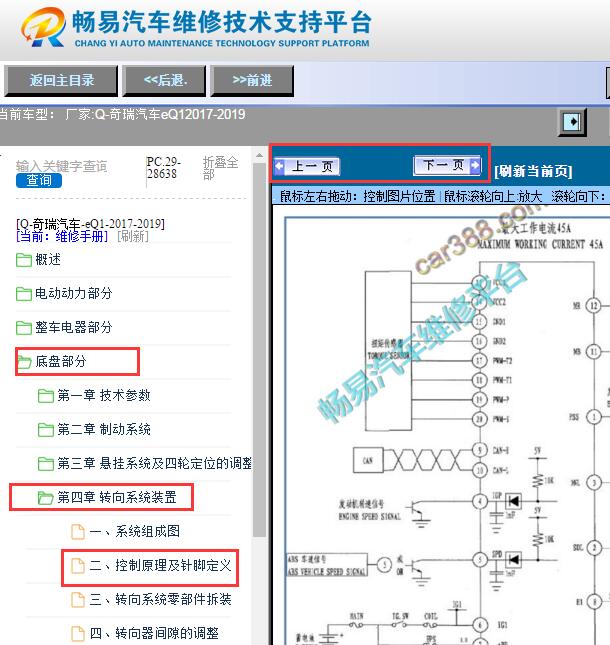Click the 返回主目录 button
610x645 pixels.
61,81
